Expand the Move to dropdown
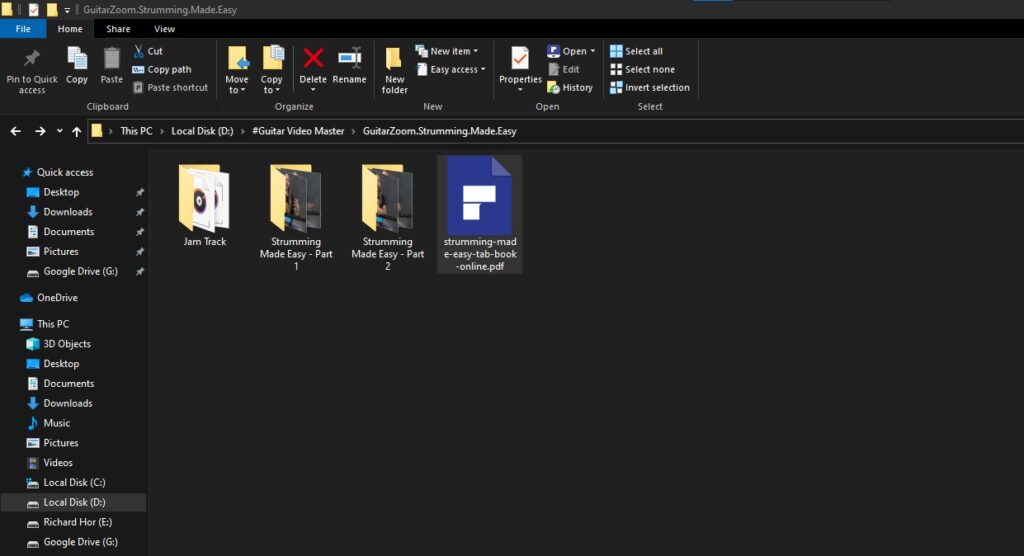Image resolution: width=1024 pixels, height=556 pixels. (237, 86)
